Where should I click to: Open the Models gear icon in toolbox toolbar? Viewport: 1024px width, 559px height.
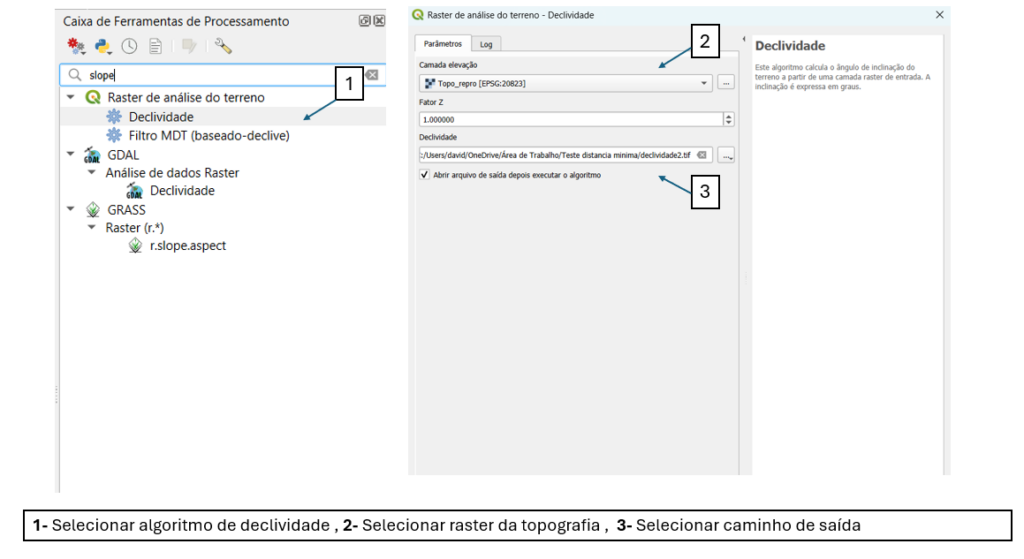pyautogui.click(x=76, y=46)
